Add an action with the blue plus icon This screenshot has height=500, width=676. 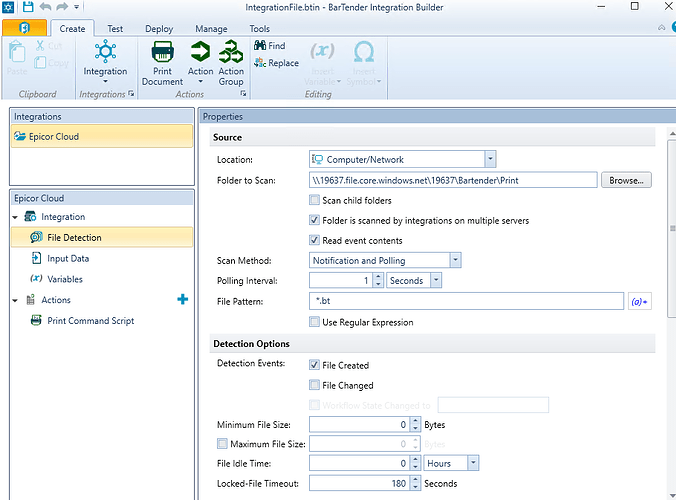[x=182, y=300]
